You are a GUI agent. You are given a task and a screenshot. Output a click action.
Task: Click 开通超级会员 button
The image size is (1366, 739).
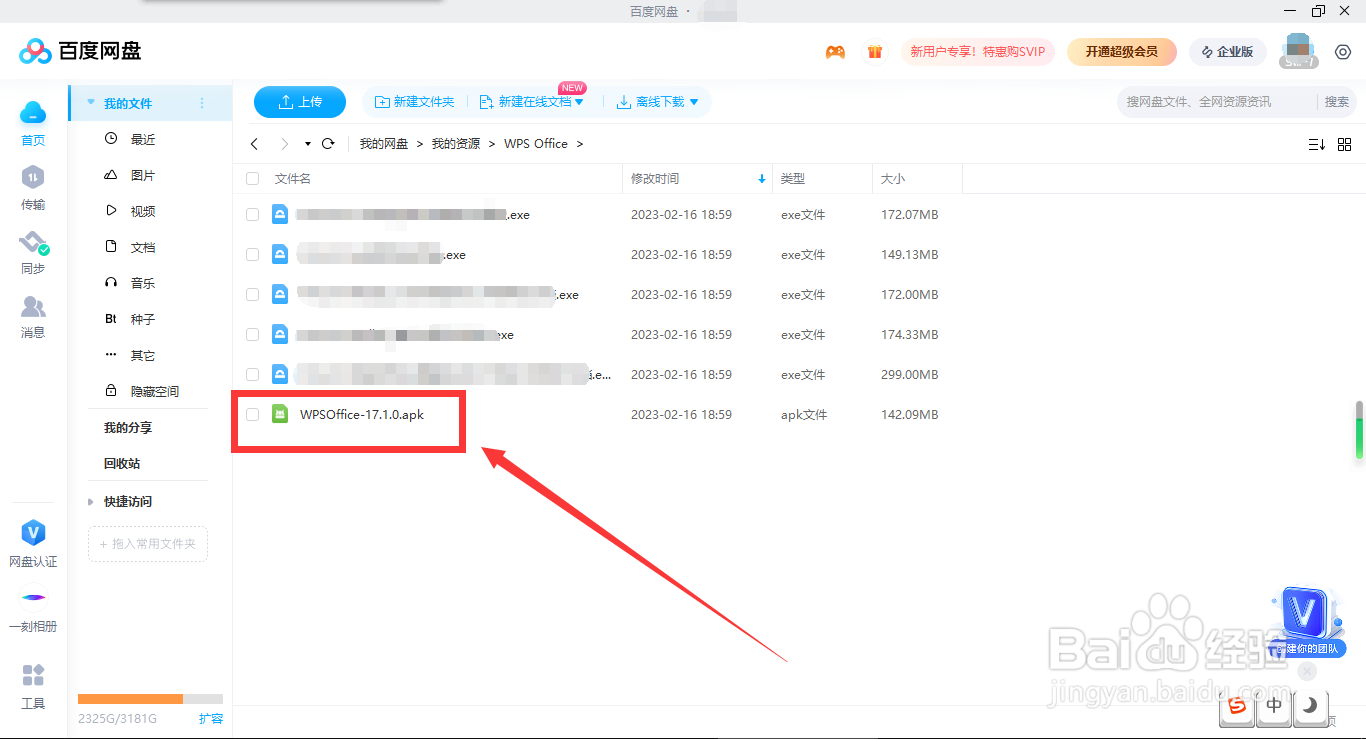(1122, 51)
